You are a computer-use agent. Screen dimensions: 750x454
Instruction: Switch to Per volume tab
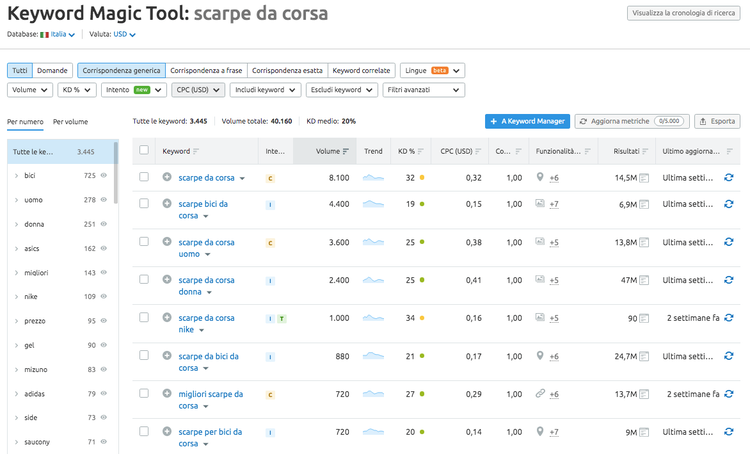pos(70,122)
